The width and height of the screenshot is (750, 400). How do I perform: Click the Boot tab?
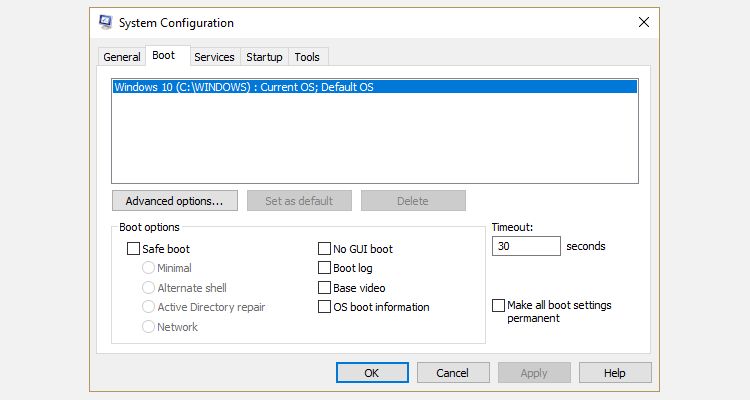(x=163, y=56)
